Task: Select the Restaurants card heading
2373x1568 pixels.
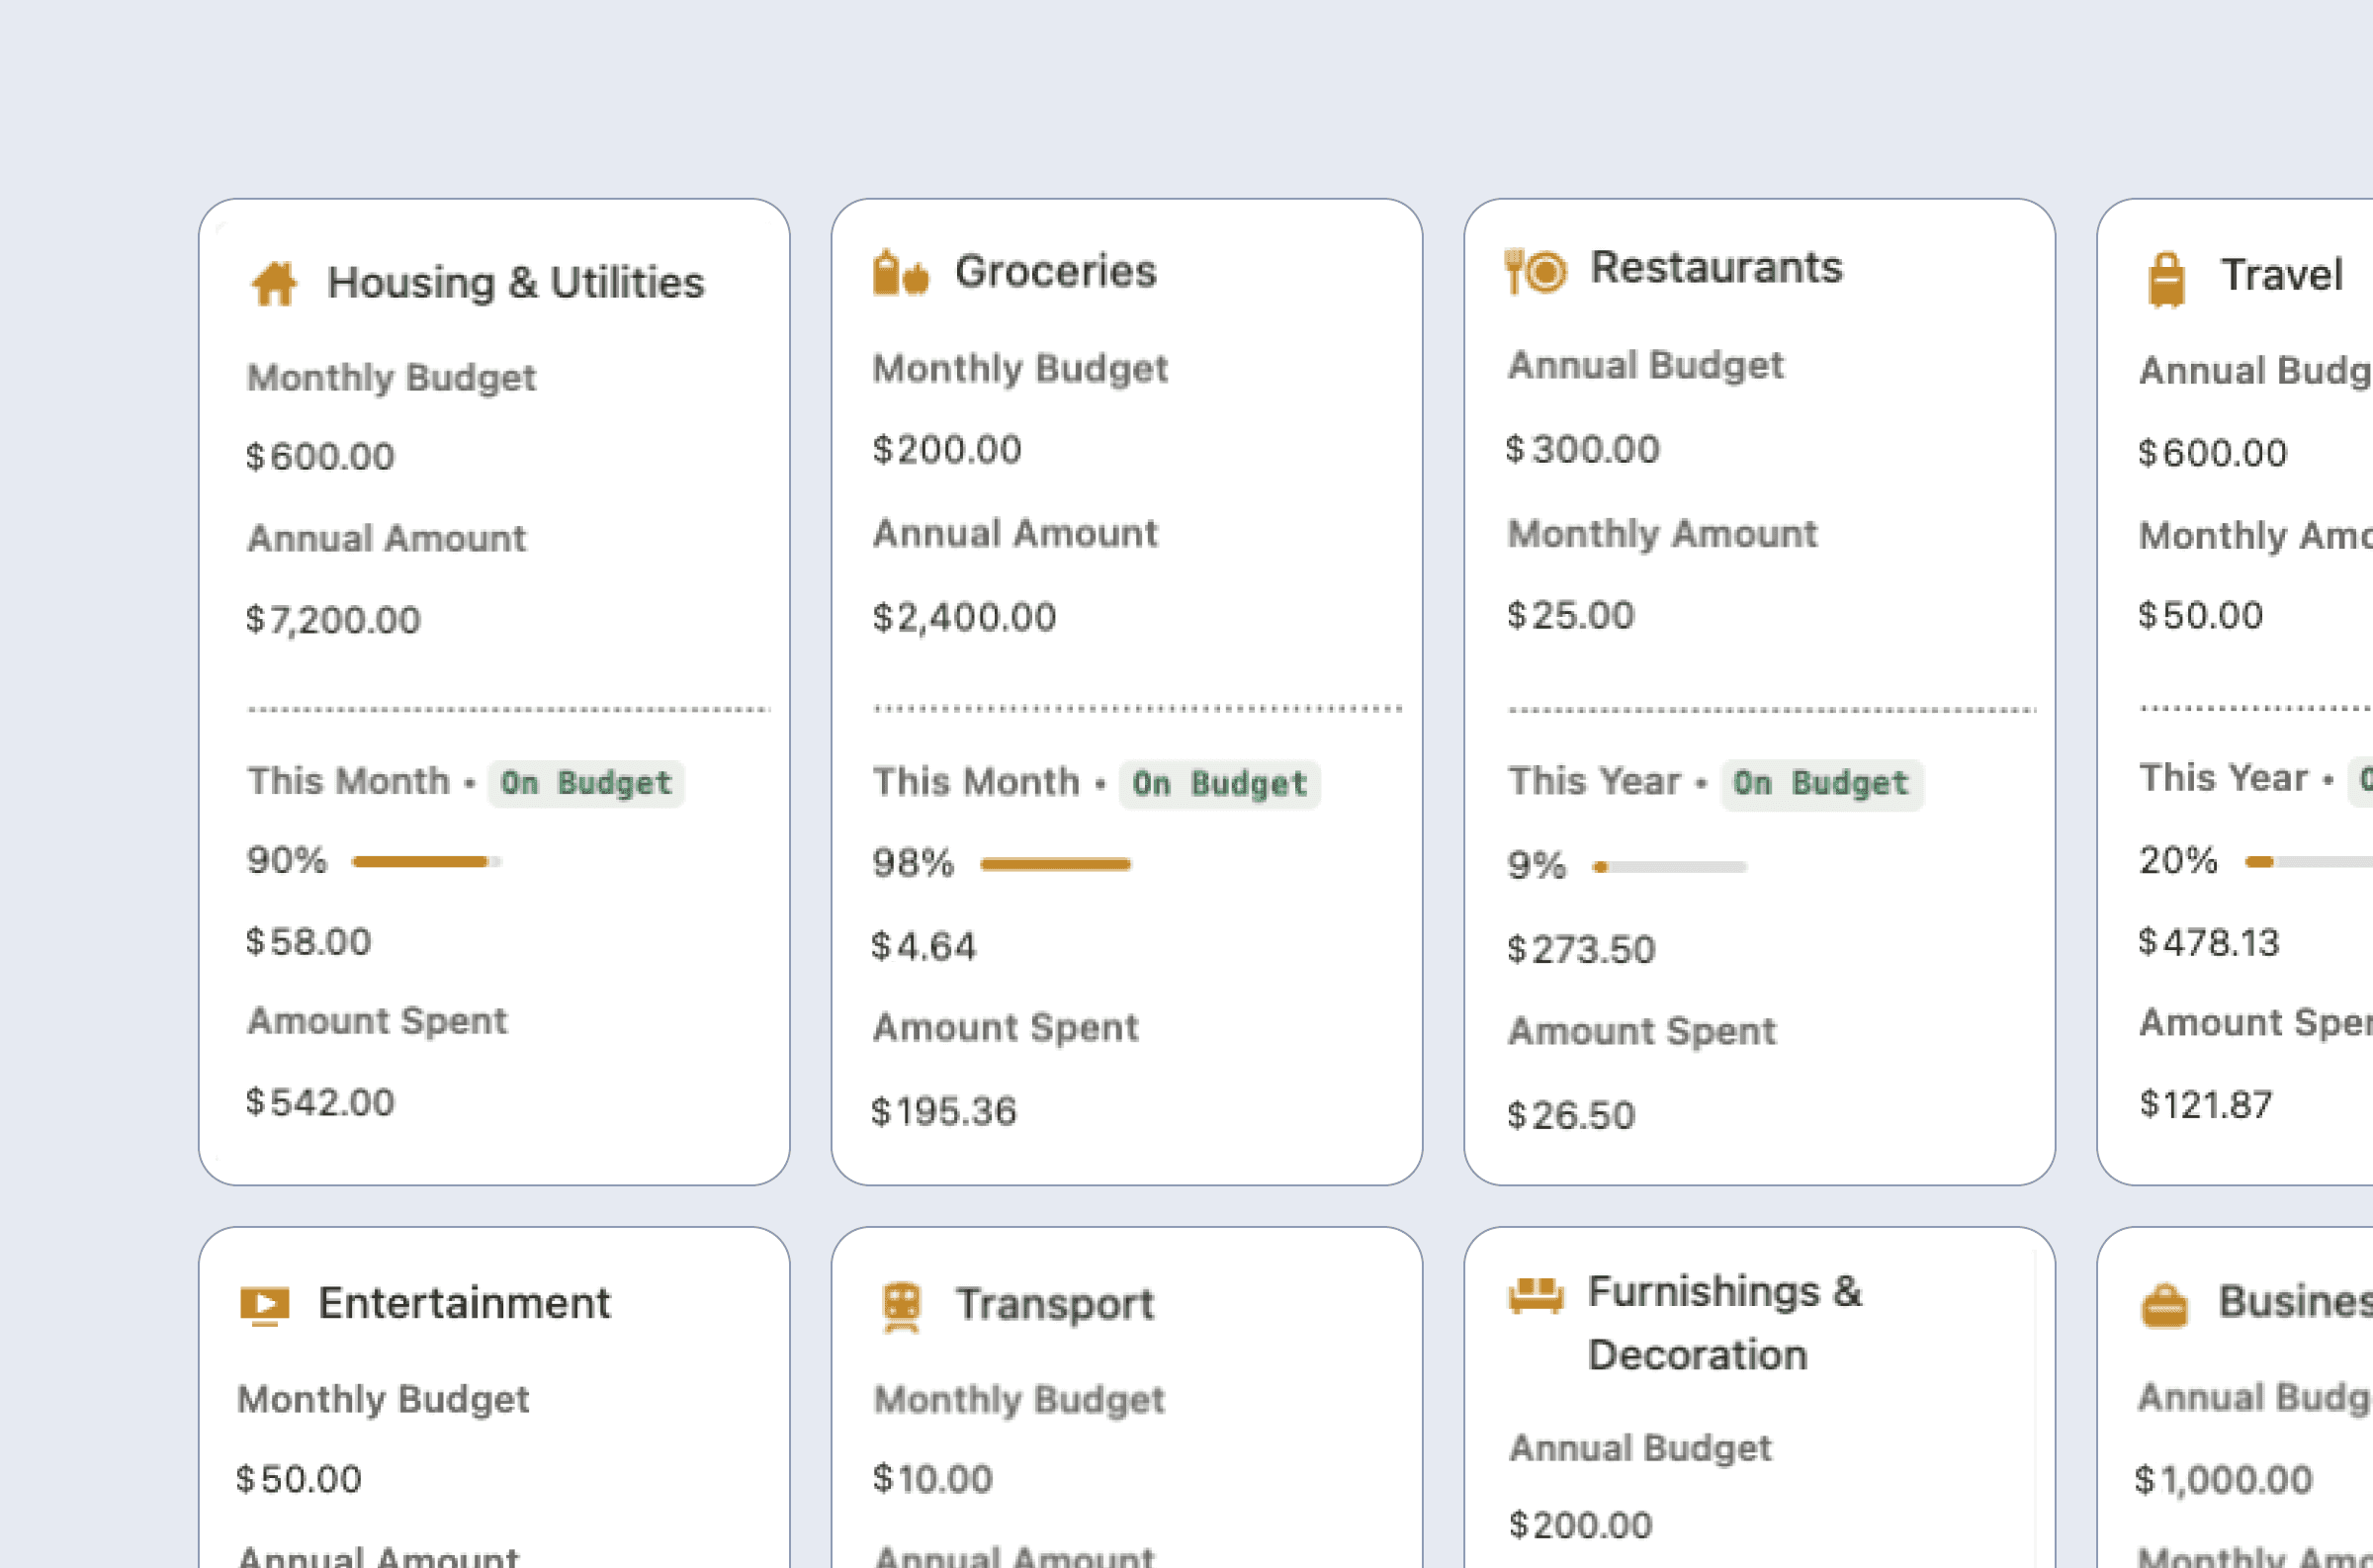Action: 1716,267
